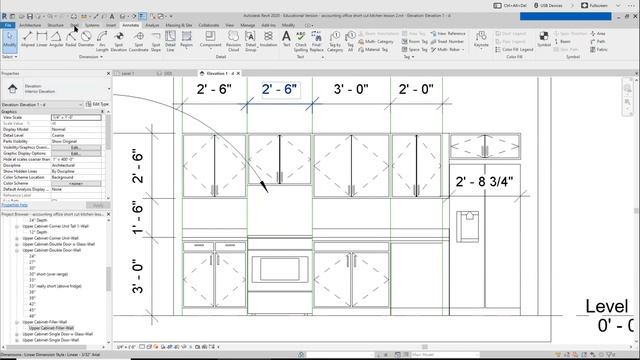Select the 30" short (over range) type
This screenshot has height=360, width=640.
48,274
